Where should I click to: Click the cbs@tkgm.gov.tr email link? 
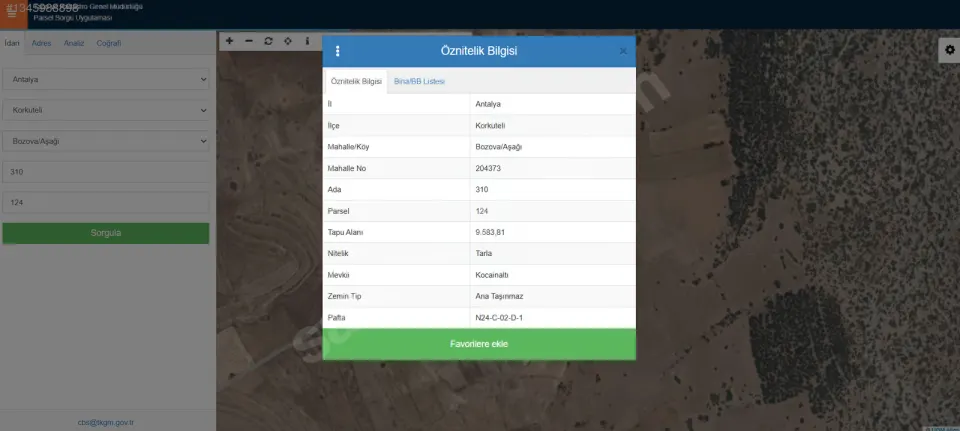106,422
